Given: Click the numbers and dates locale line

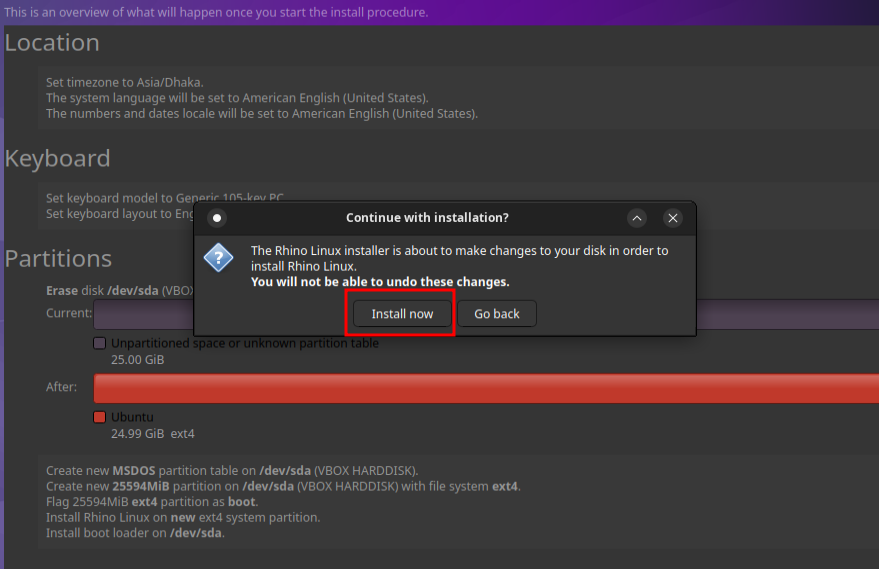Looking at the screenshot, I should (x=262, y=114).
